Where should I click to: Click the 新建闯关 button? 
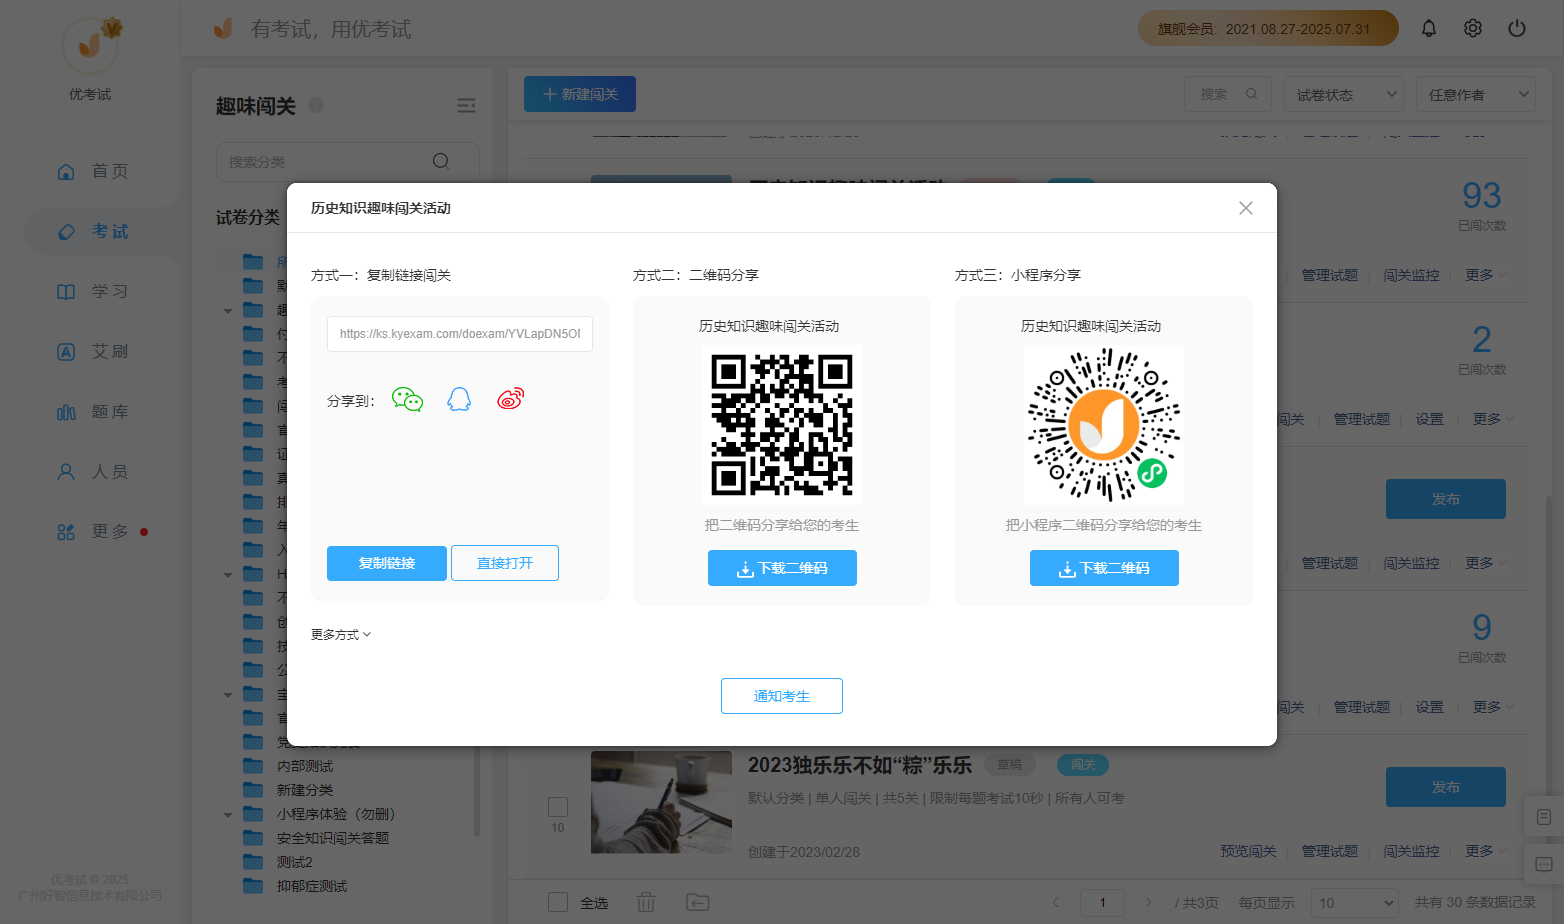(580, 94)
